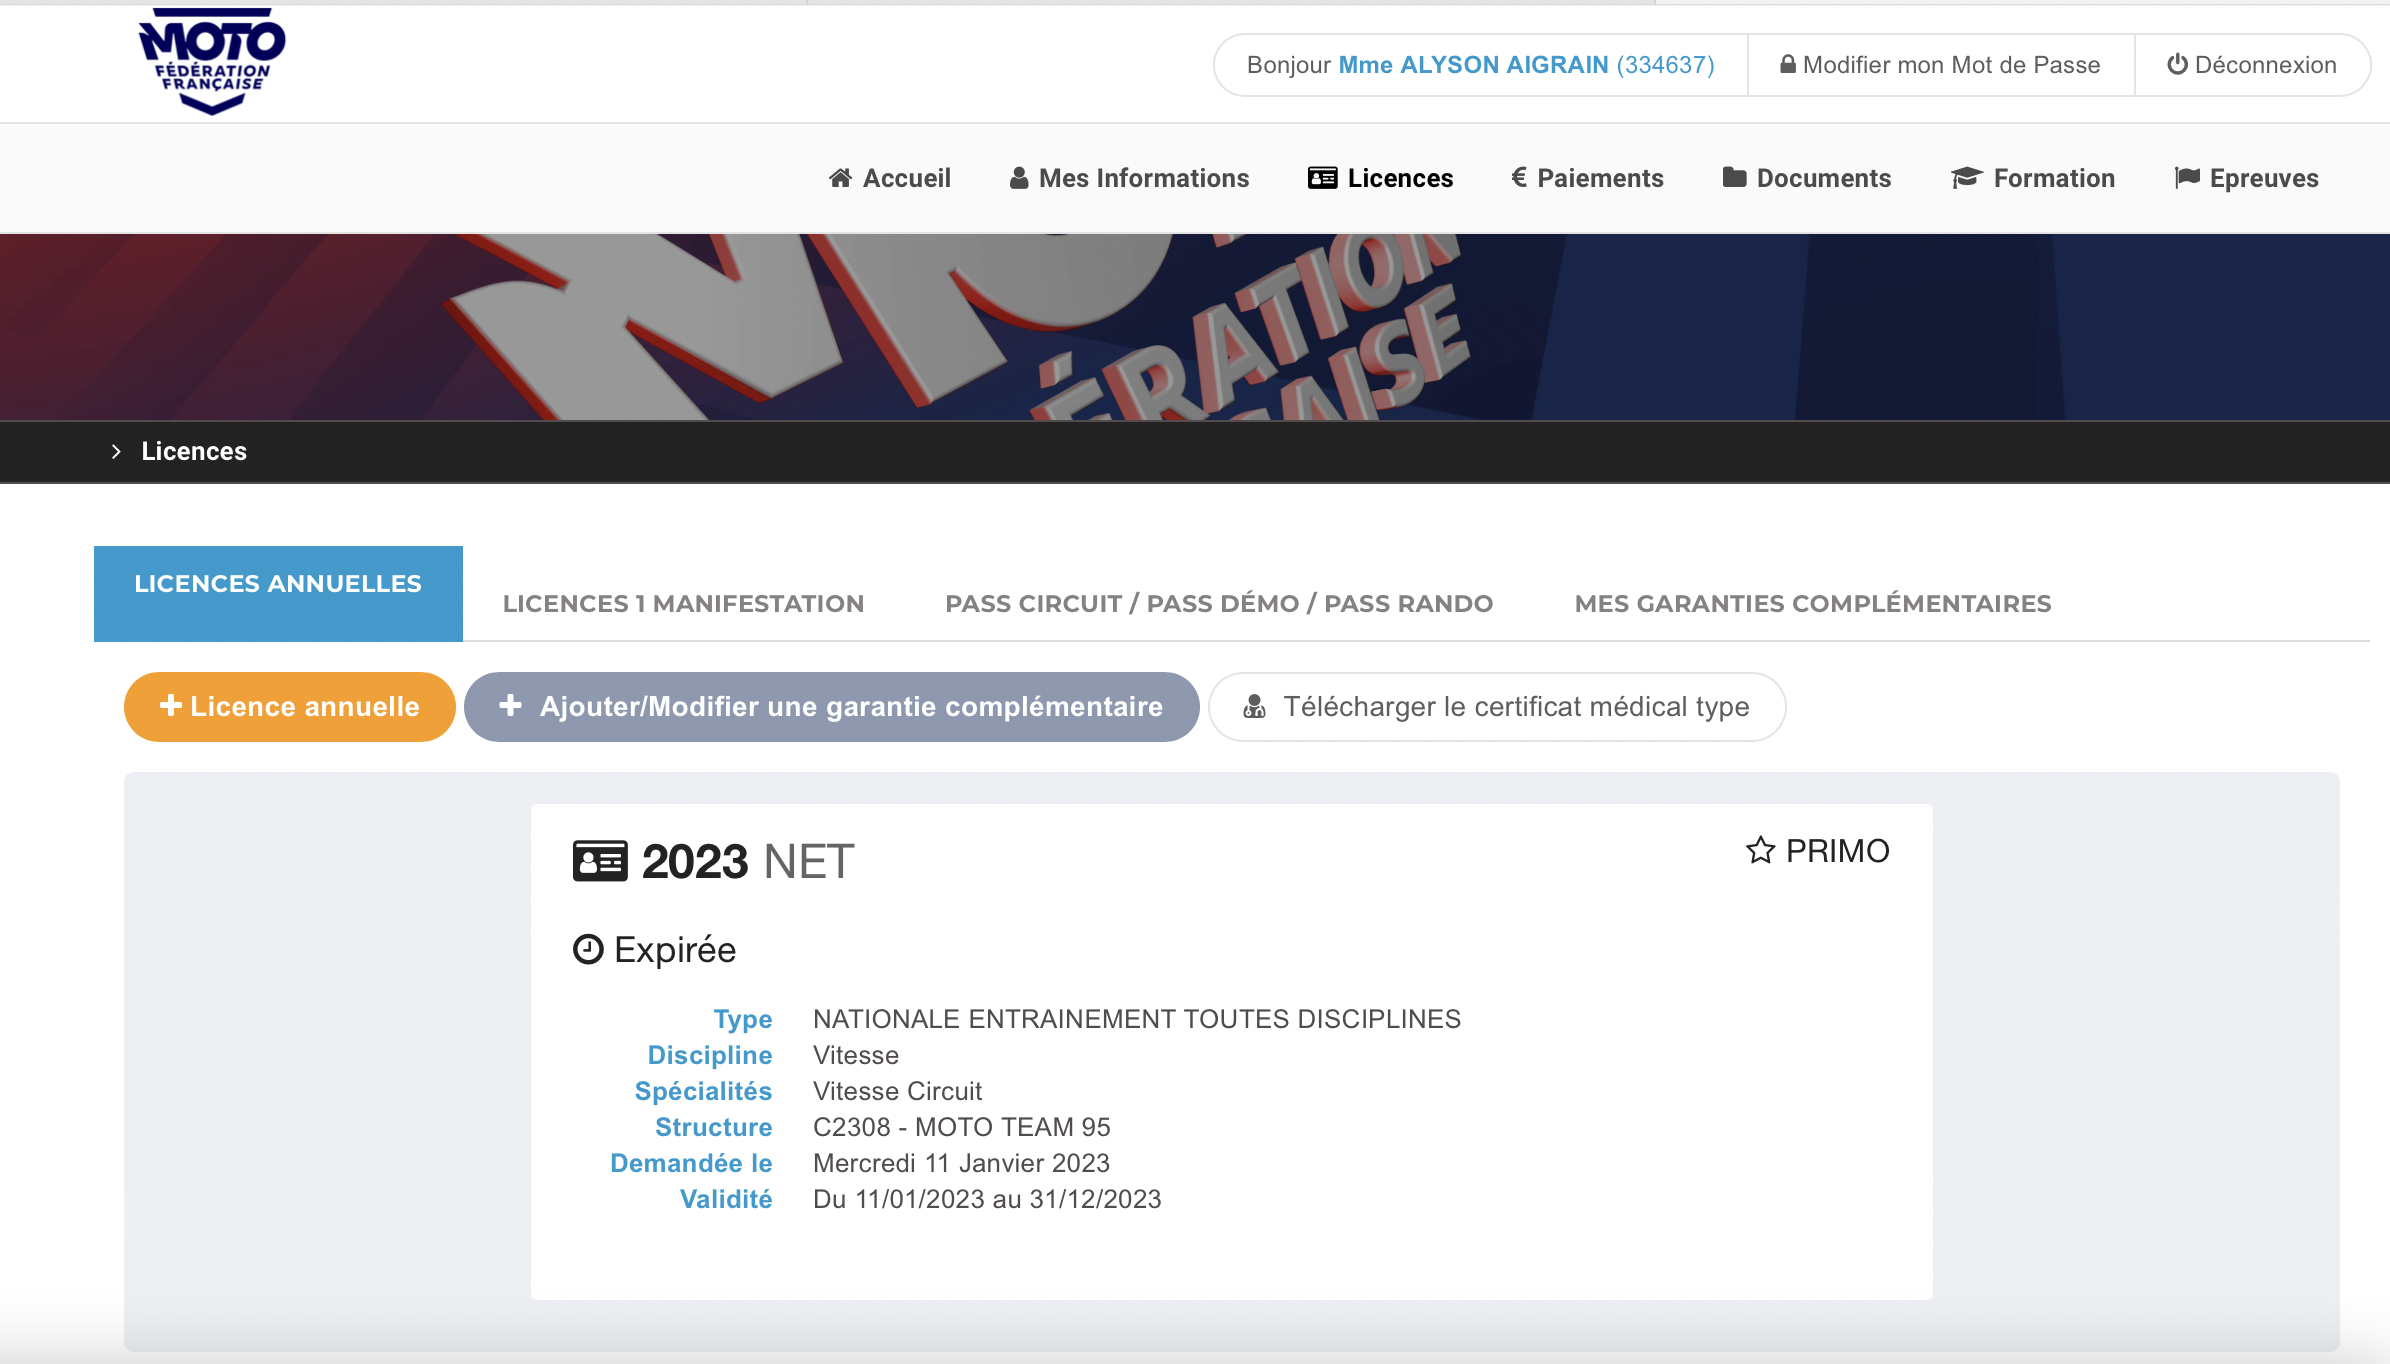Click the Fédération Française Moto logo
The height and width of the screenshot is (1364, 2390).
[212, 60]
